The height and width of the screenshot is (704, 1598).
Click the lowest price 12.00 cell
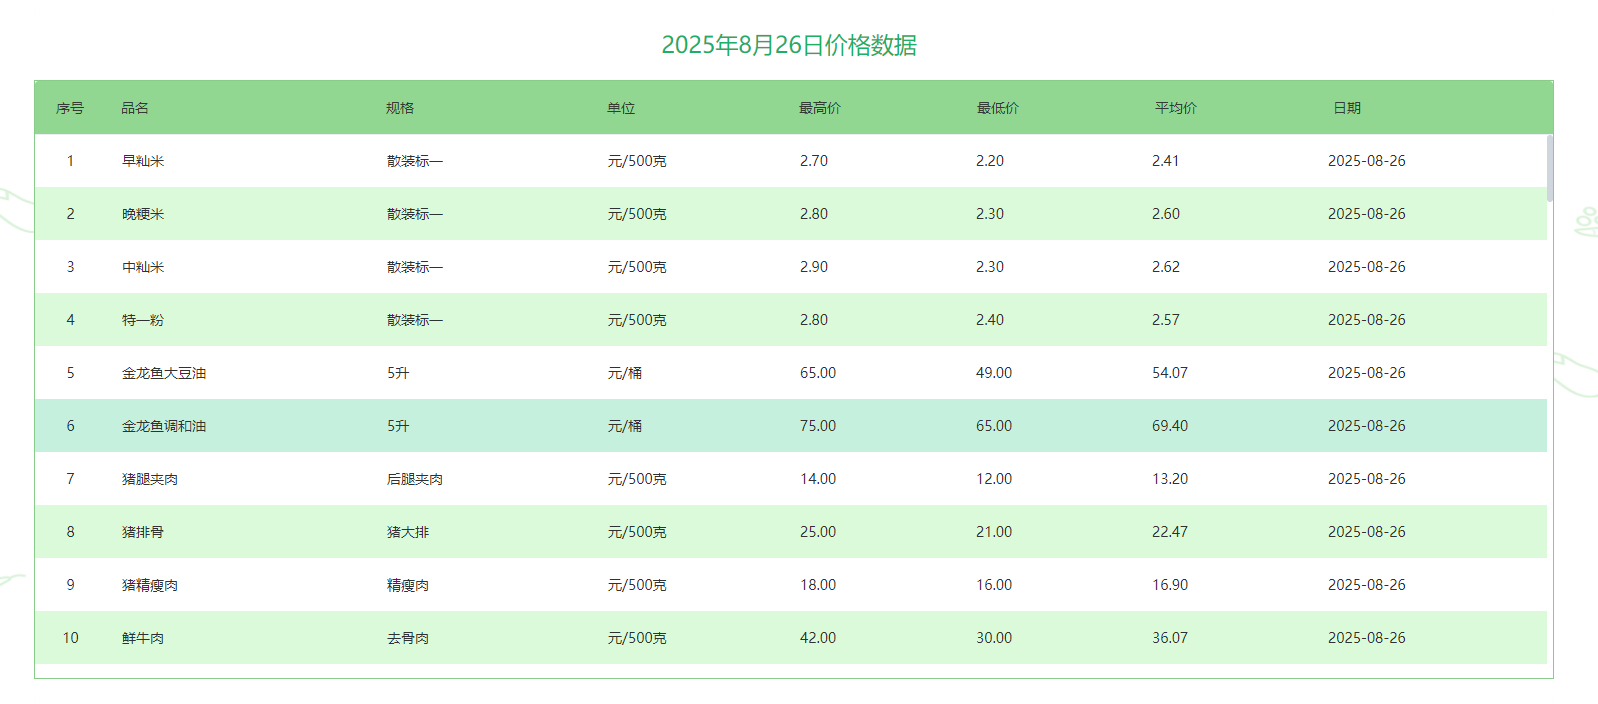tap(994, 479)
